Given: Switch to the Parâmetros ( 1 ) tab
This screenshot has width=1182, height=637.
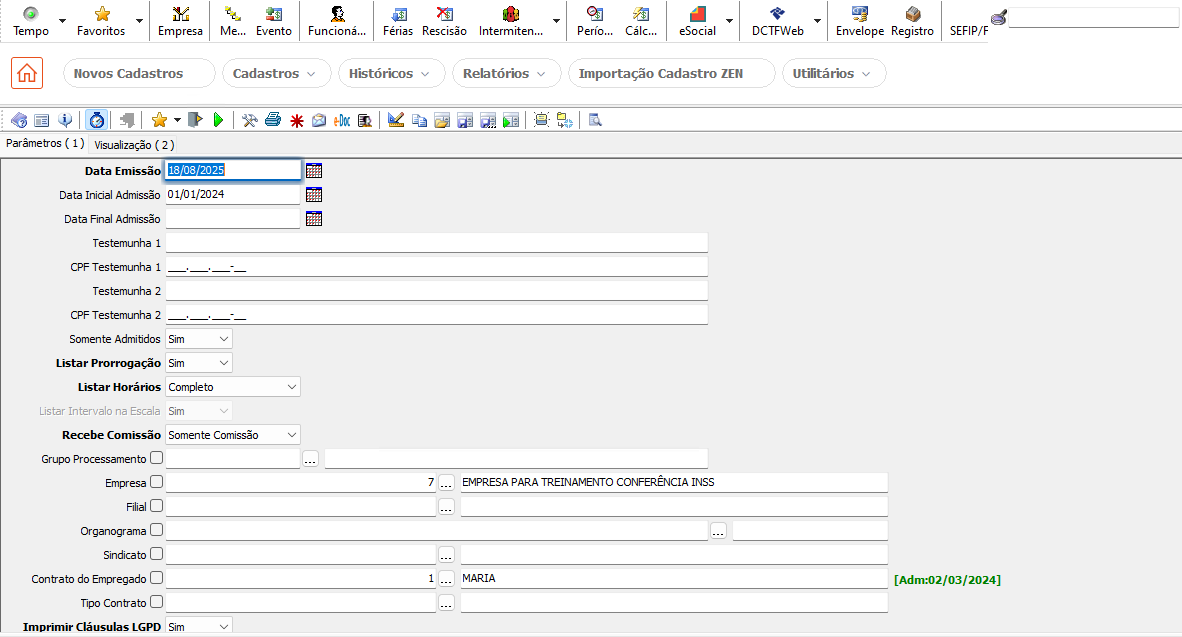Looking at the screenshot, I should (x=44, y=143).
